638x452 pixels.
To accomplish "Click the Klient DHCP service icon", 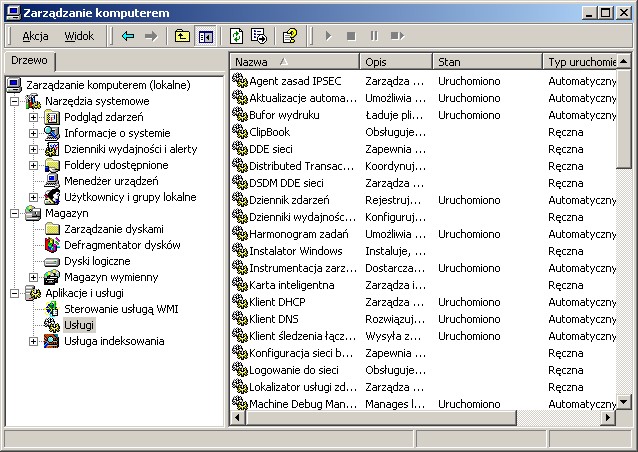I will [240, 301].
